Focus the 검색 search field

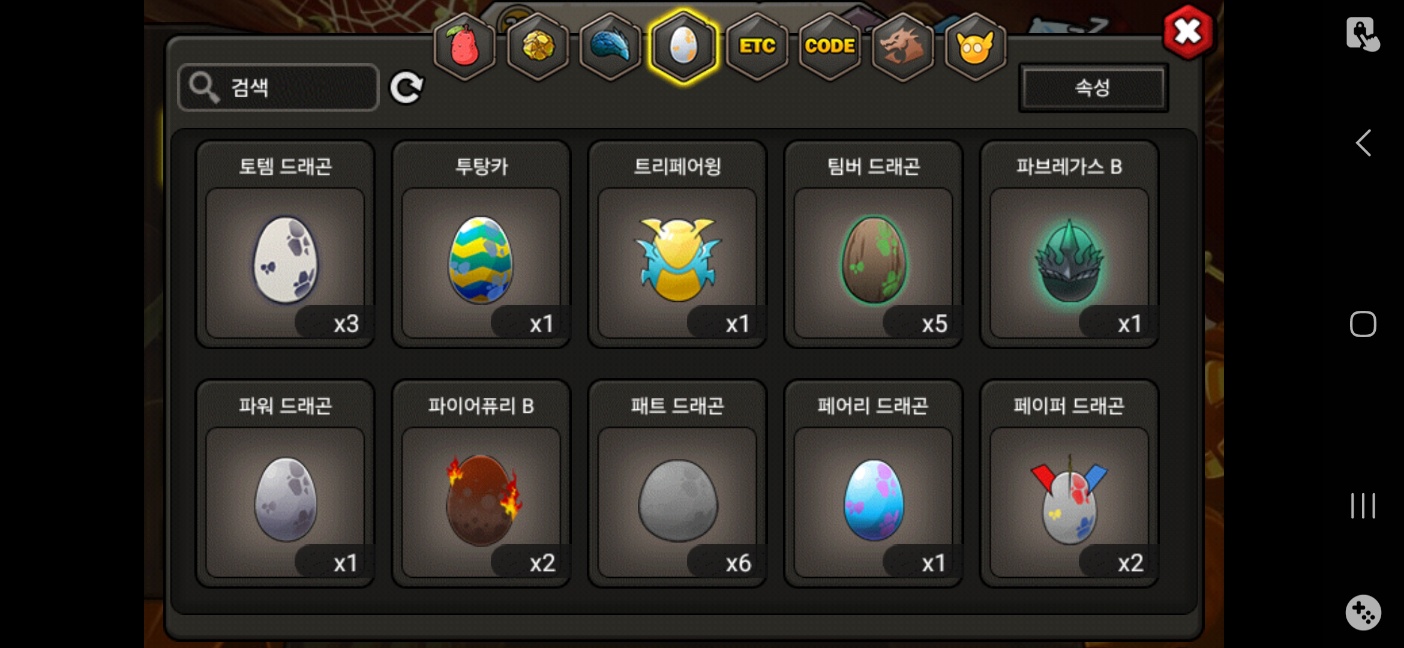(278, 87)
